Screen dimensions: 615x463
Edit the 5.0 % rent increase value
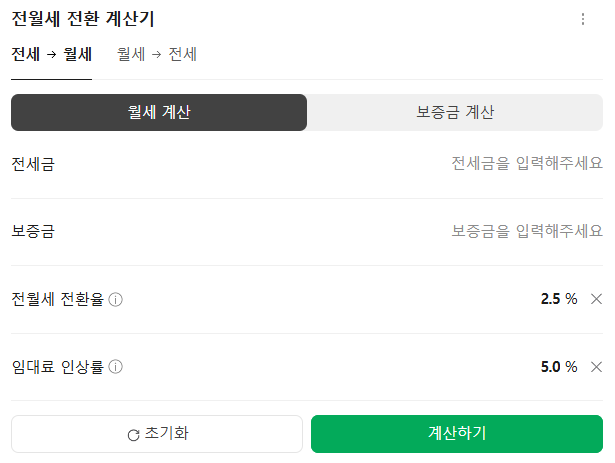(550, 367)
